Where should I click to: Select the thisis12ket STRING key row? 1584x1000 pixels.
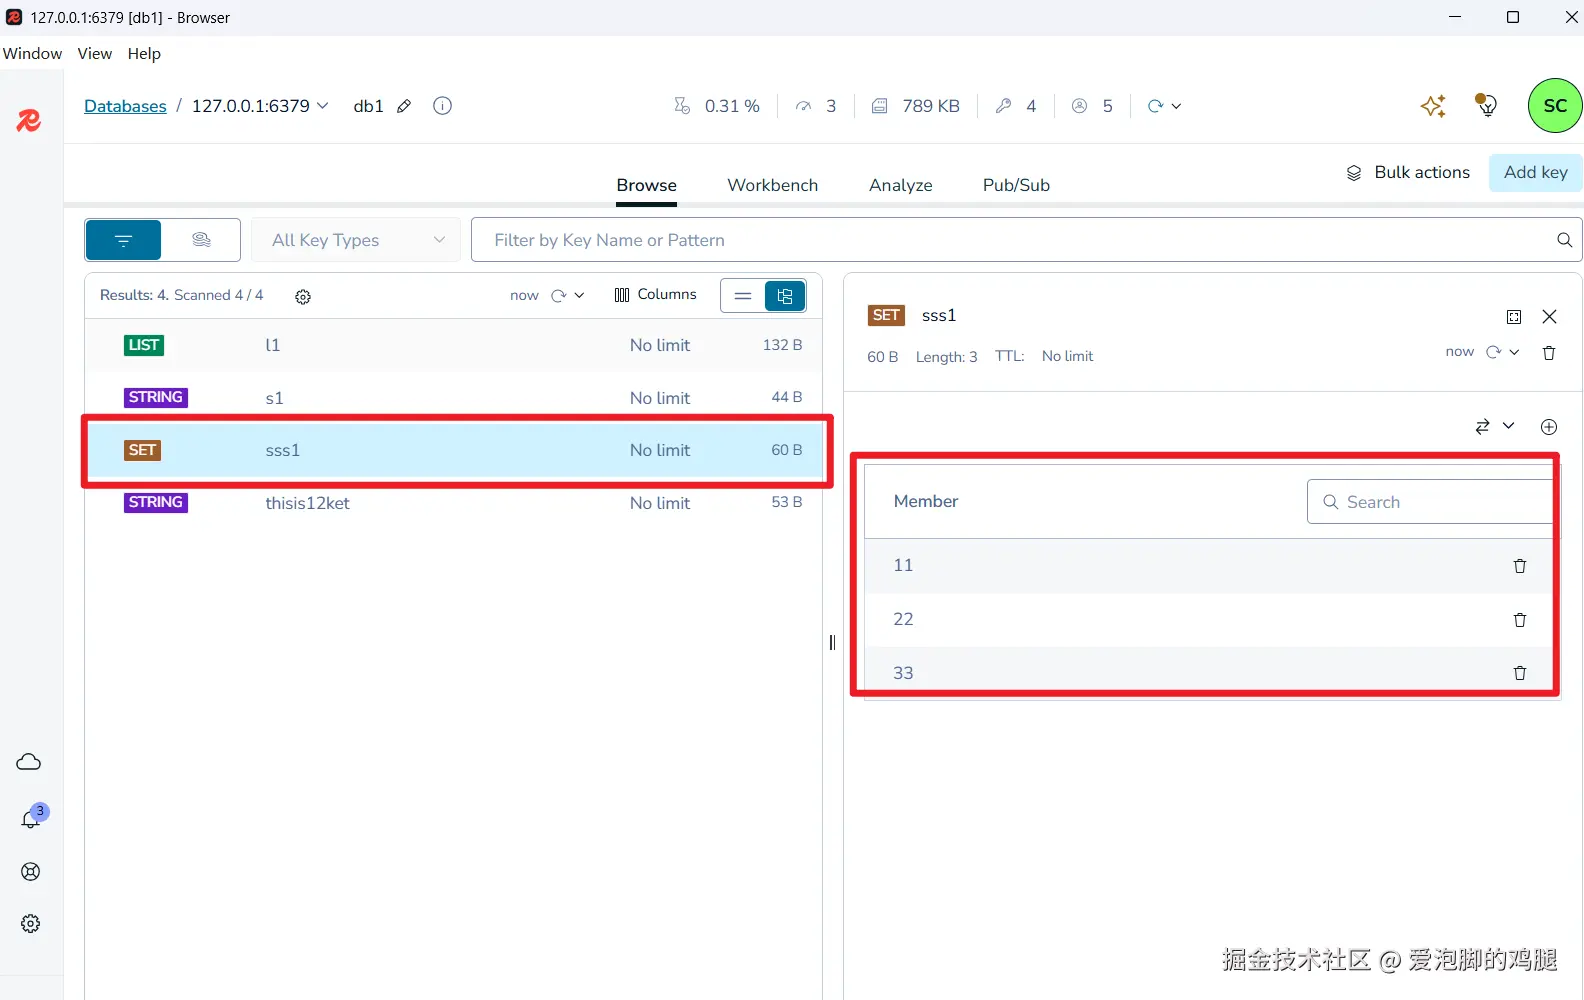pos(453,503)
